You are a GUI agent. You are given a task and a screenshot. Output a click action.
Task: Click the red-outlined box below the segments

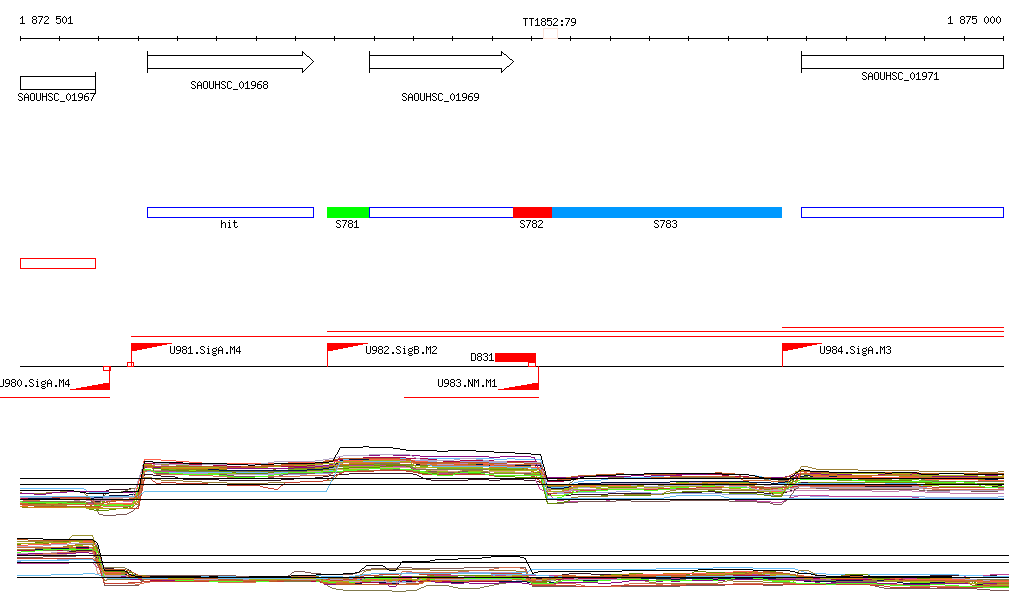(x=57, y=263)
